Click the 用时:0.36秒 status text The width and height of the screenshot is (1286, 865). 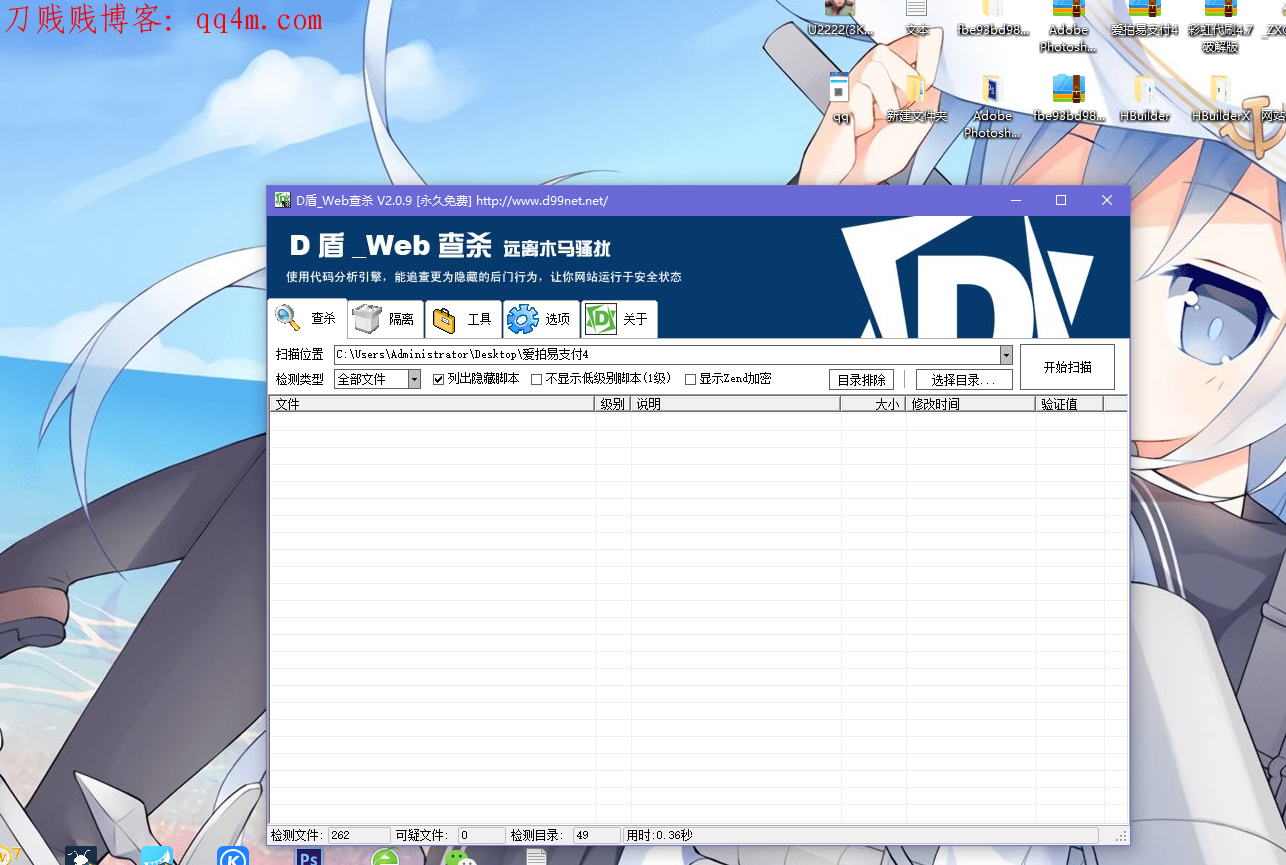point(660,835)
